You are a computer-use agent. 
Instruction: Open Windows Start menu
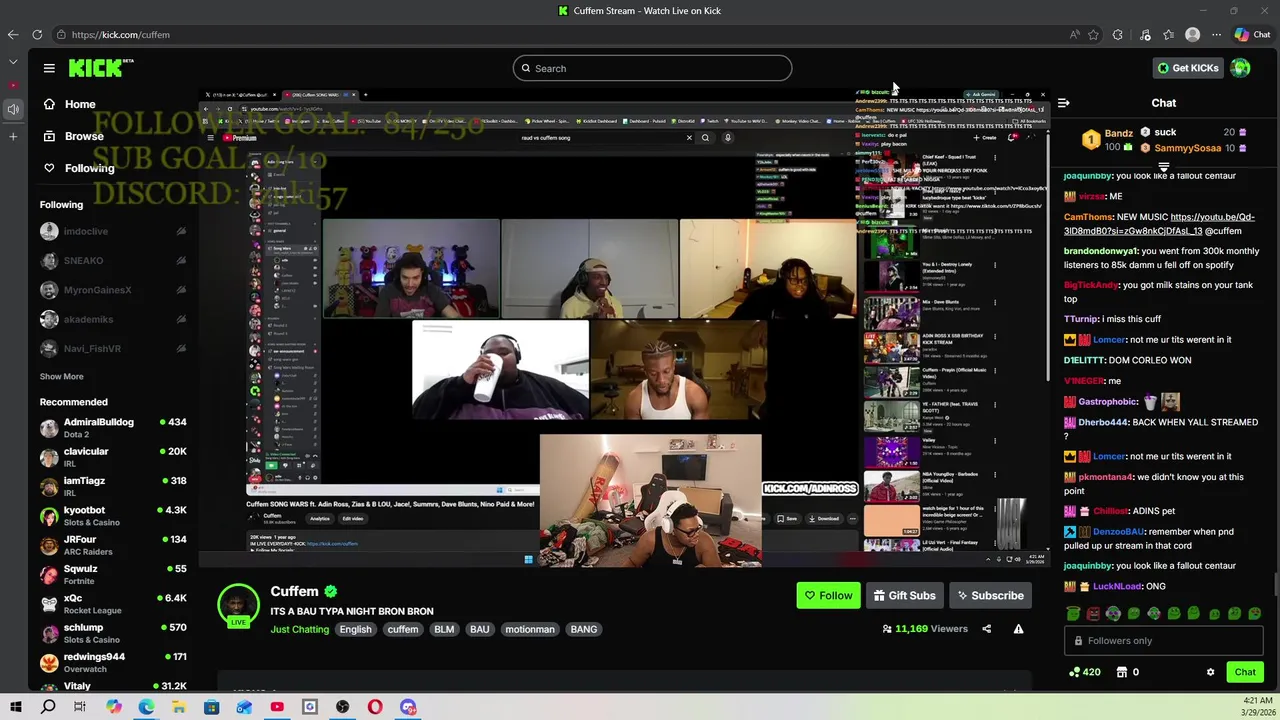(16, 707)
